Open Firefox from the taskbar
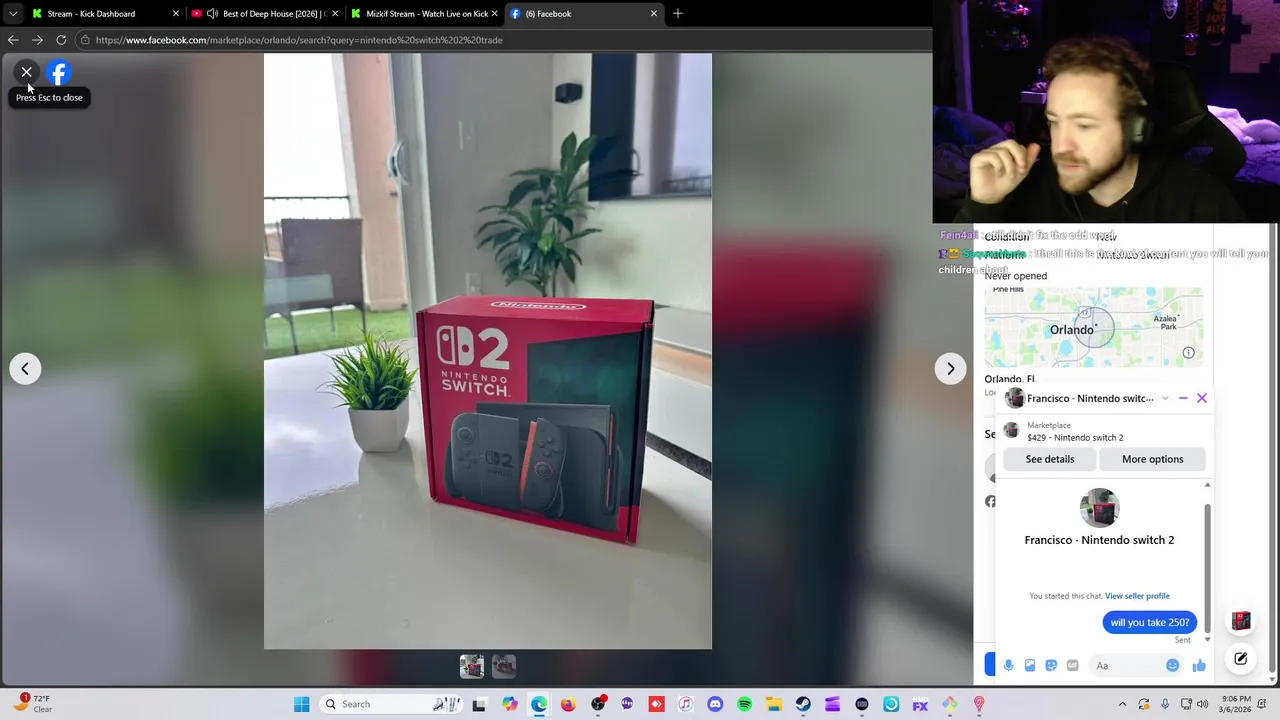Screen dimensions: 1280x720 568,704
